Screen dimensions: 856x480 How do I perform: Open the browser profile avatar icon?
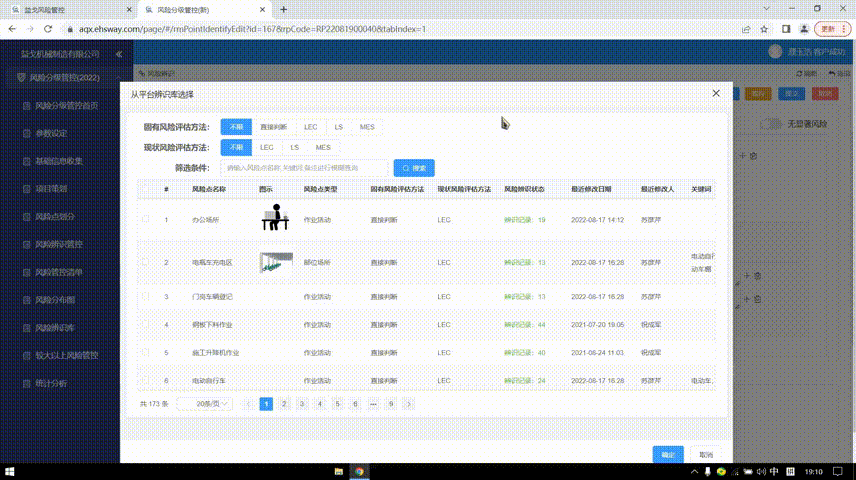pos(804,29)
